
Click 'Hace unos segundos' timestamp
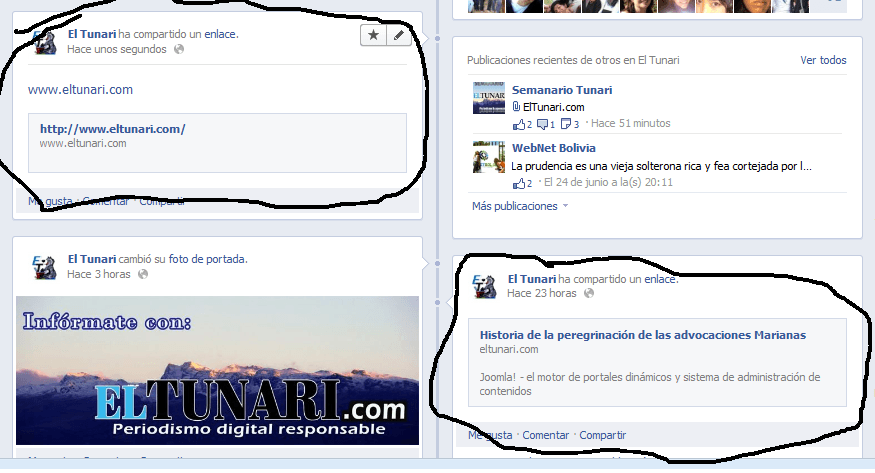117,49
